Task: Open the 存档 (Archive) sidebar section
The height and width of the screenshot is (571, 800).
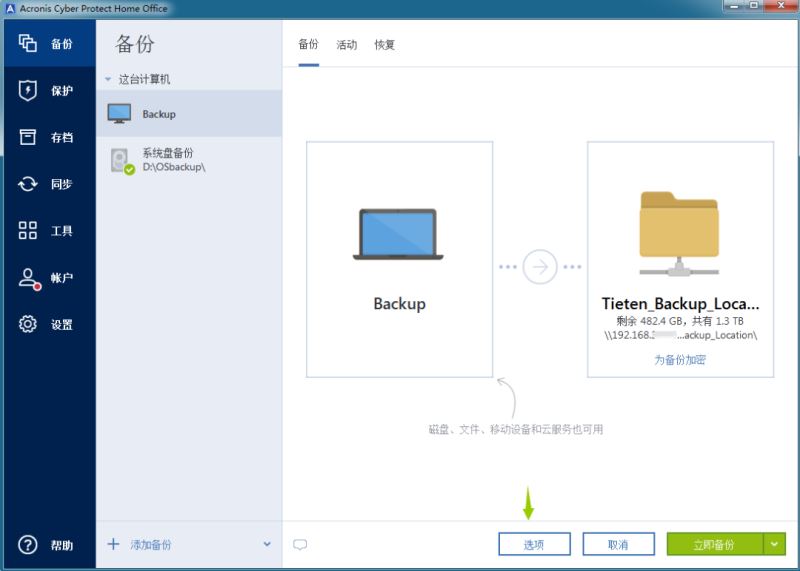Action: pos(49,137)
